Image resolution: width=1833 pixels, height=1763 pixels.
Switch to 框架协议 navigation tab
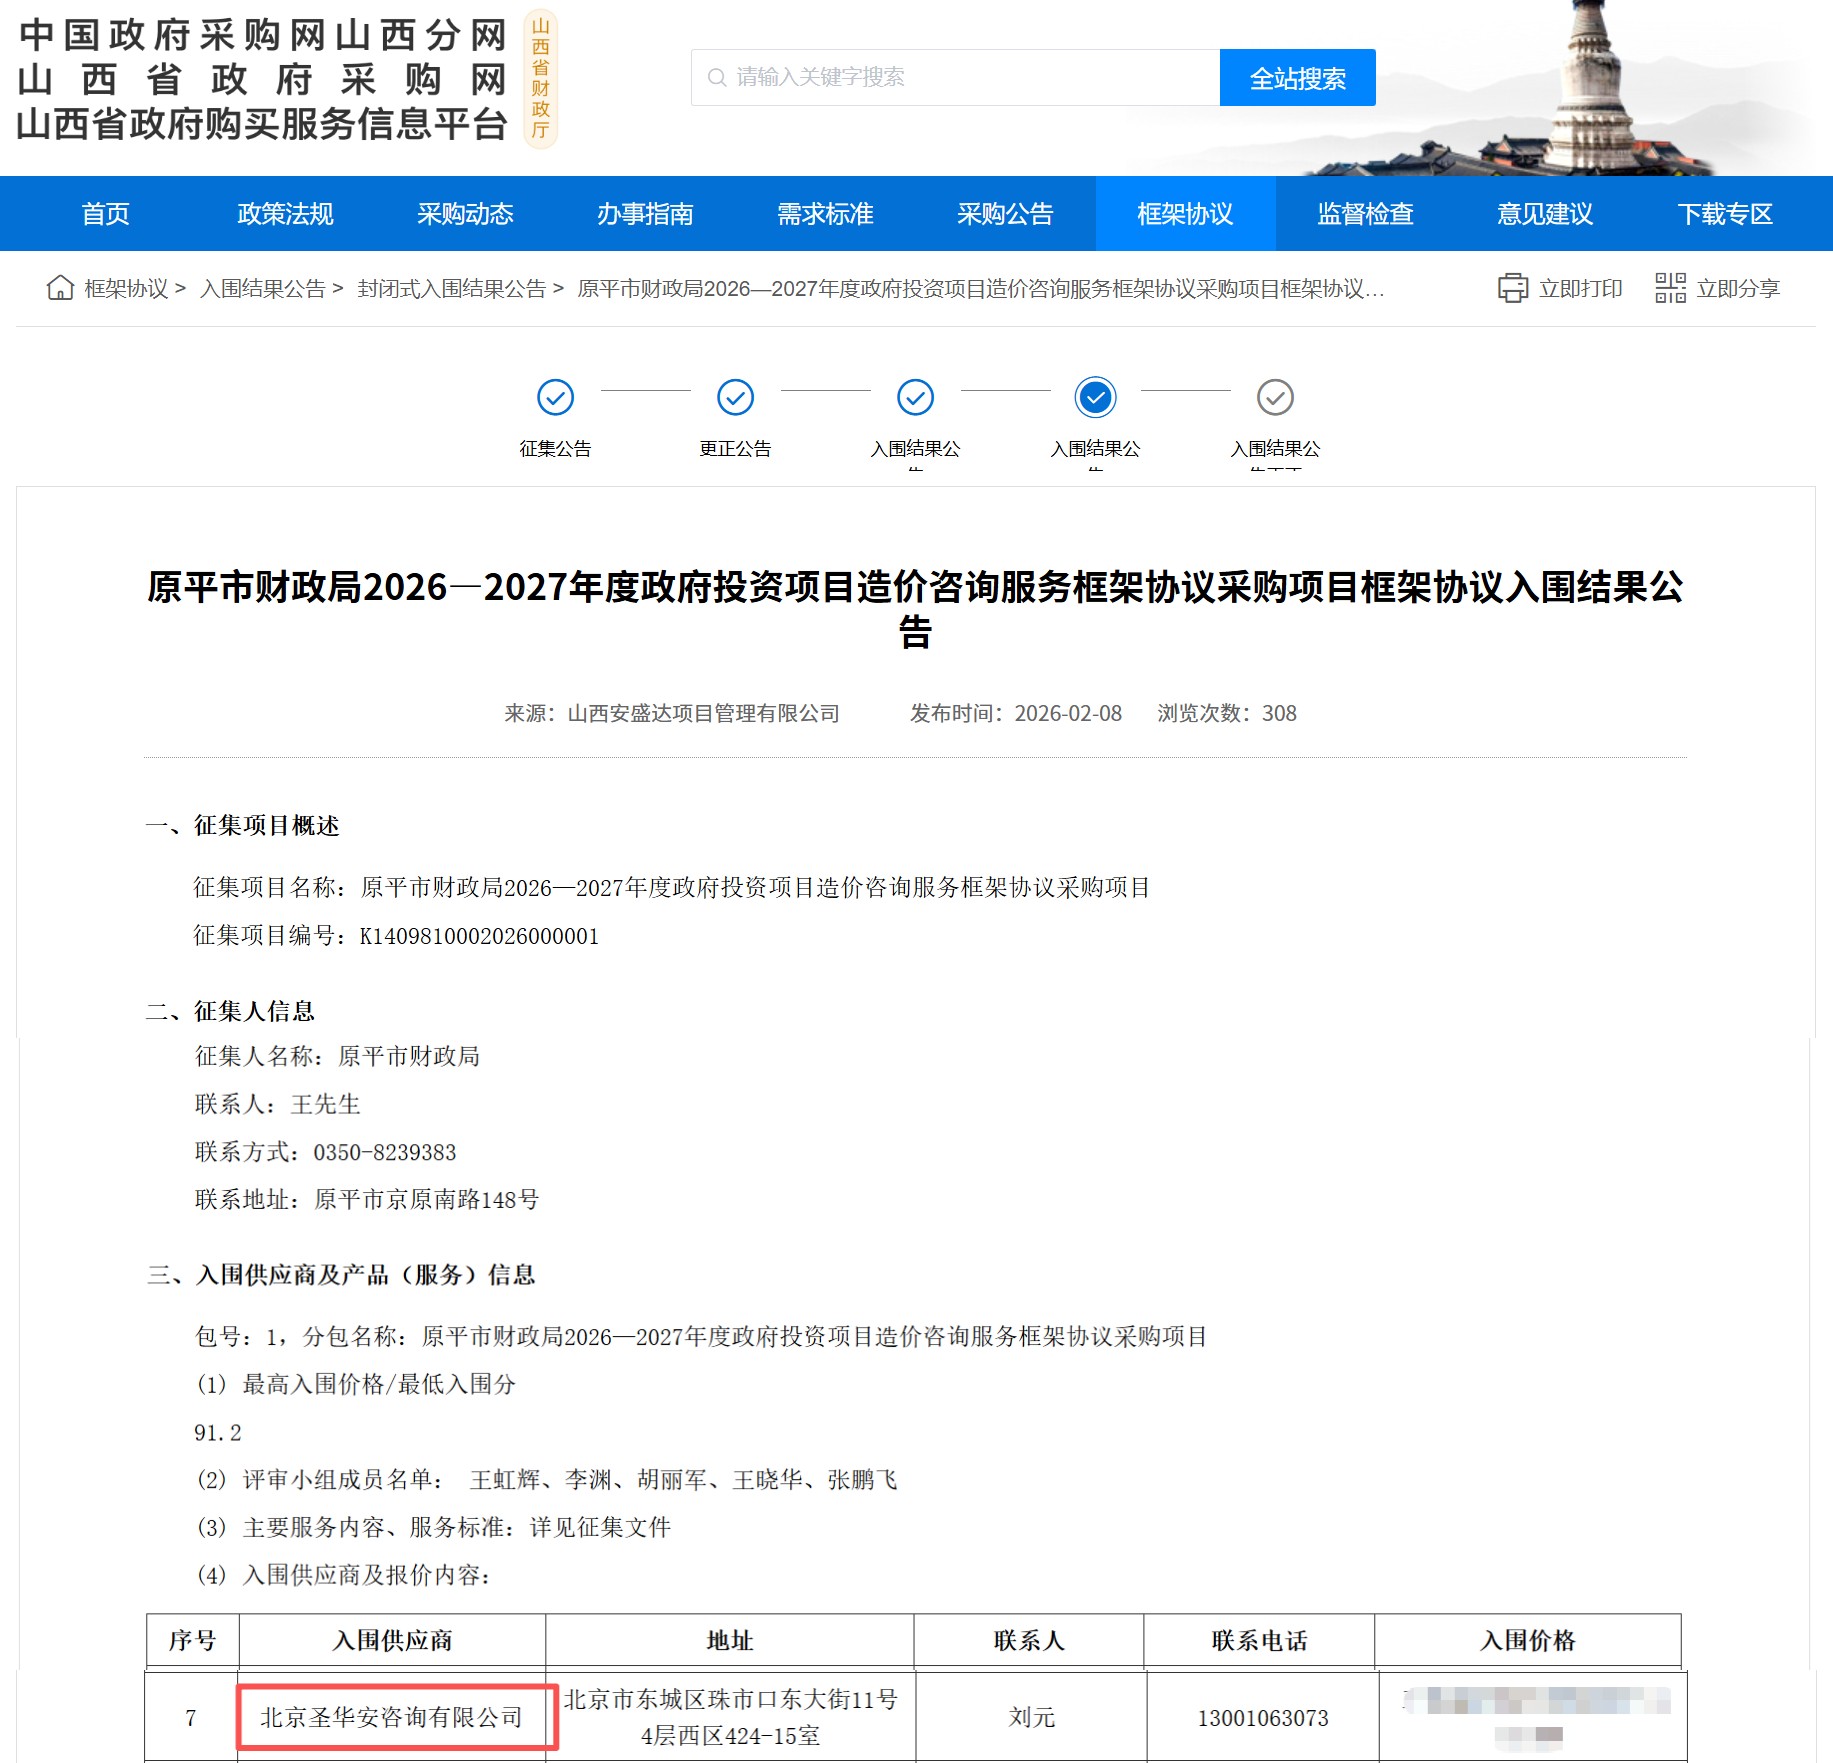pyautogui.click(x=1185, y=213)
